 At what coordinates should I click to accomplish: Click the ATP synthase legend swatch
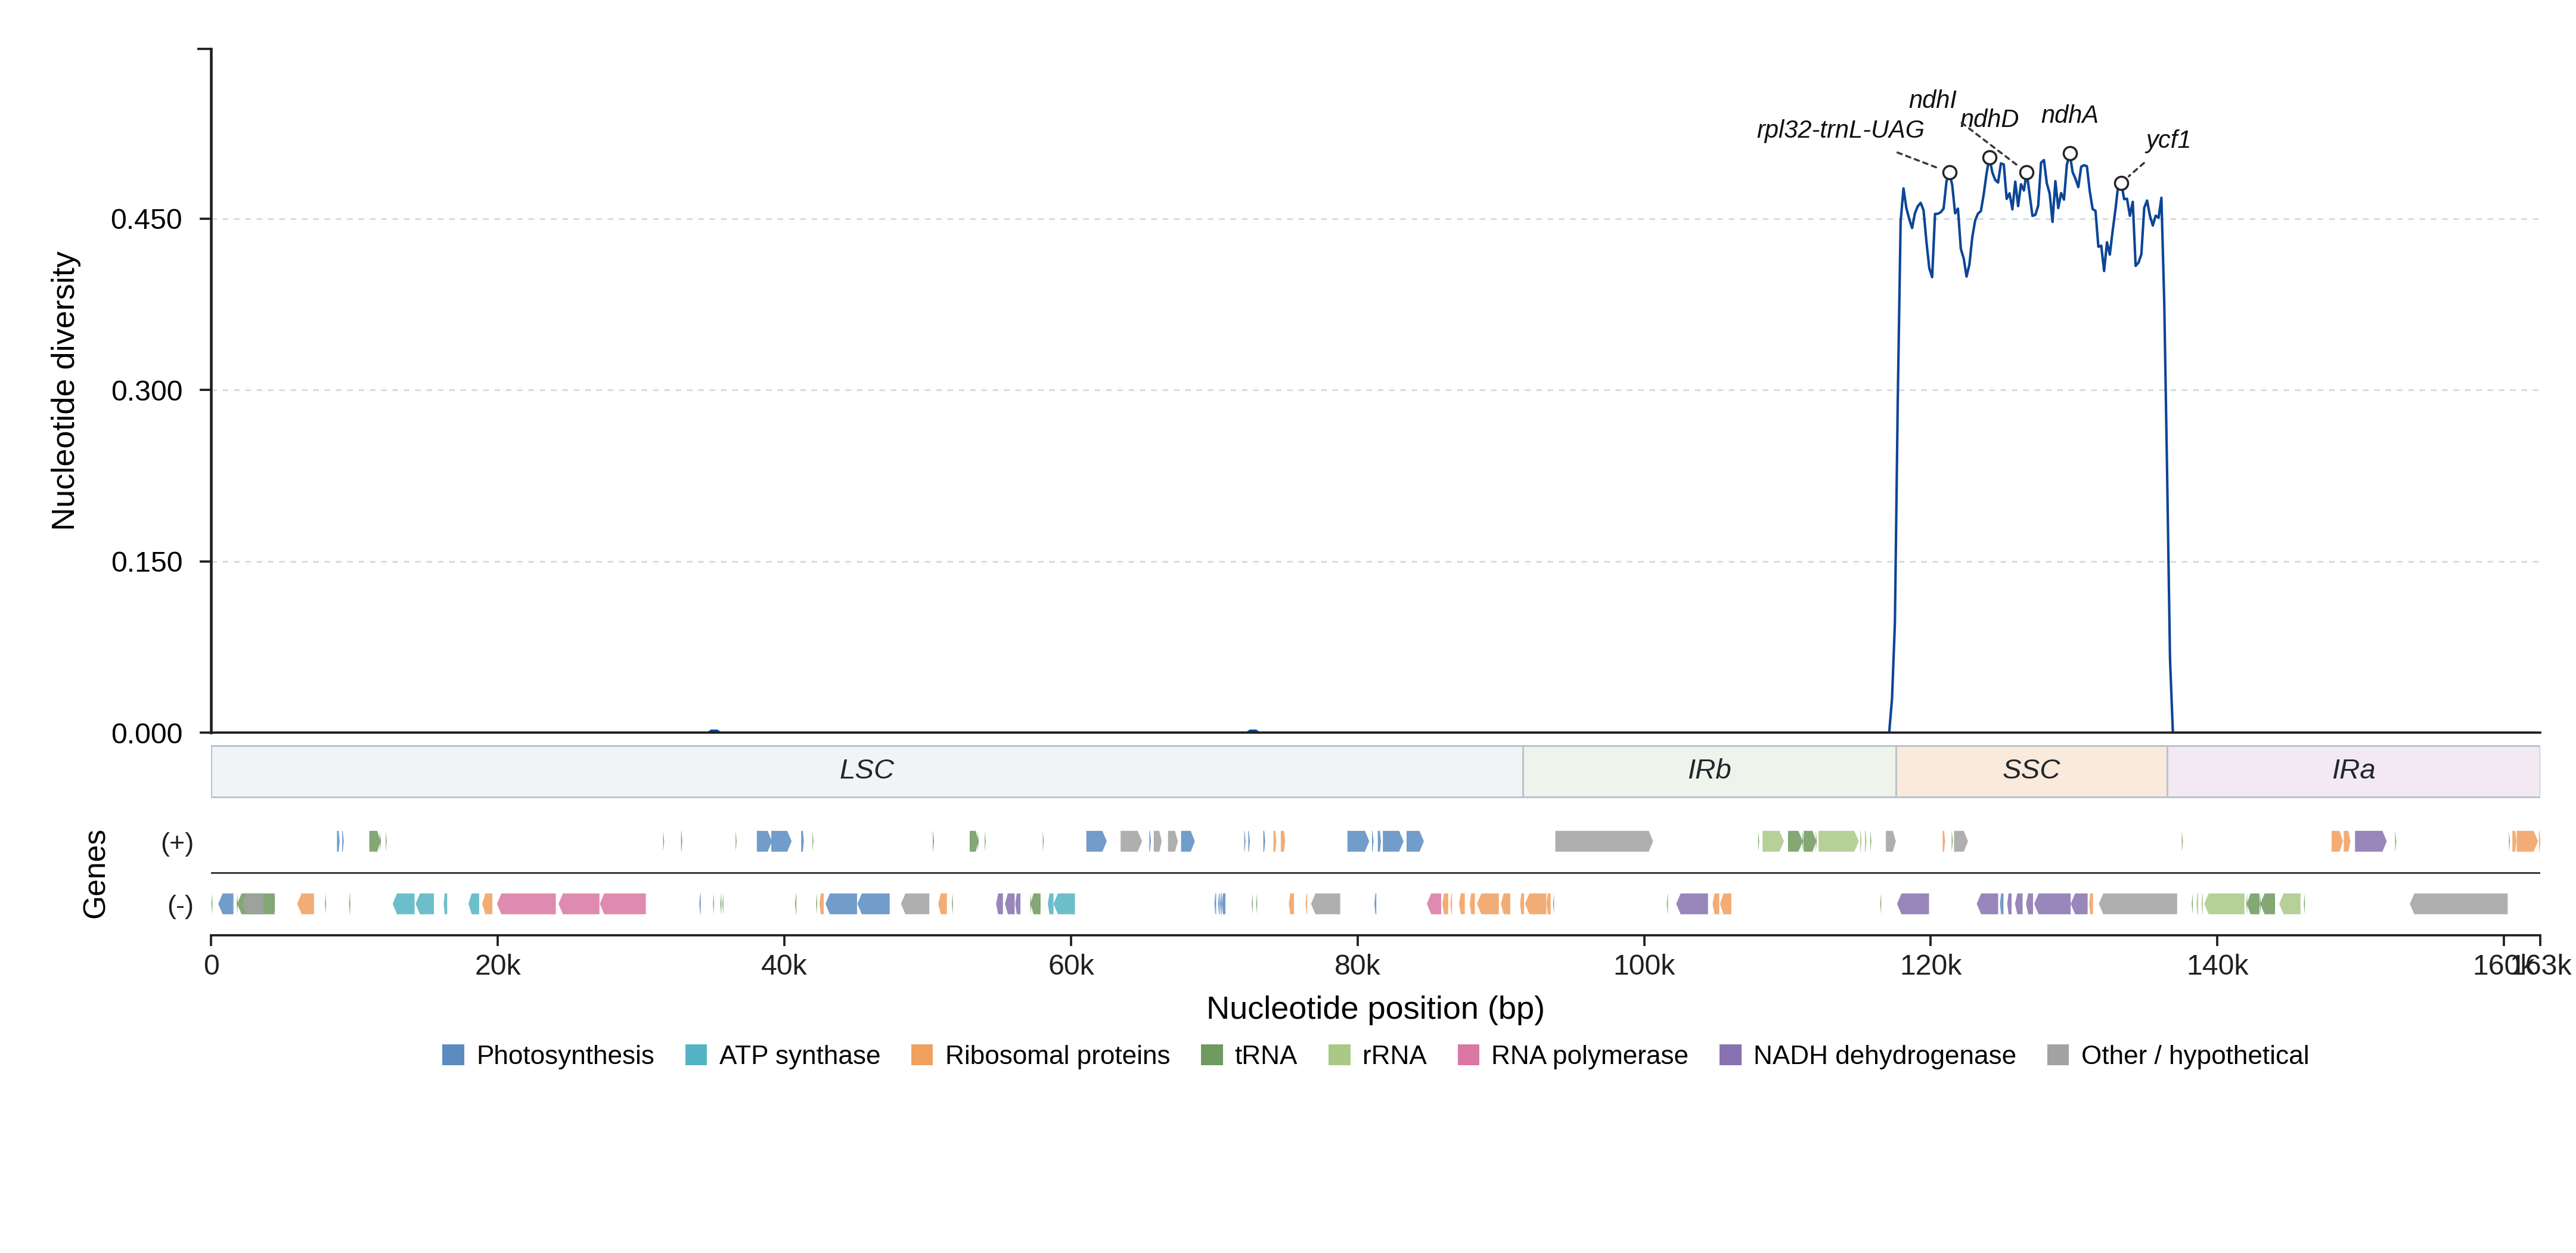(696, 1055)
